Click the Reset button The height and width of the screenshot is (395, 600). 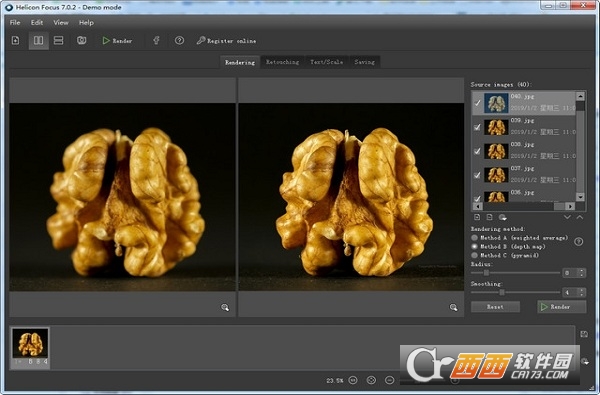click(495, 307)
